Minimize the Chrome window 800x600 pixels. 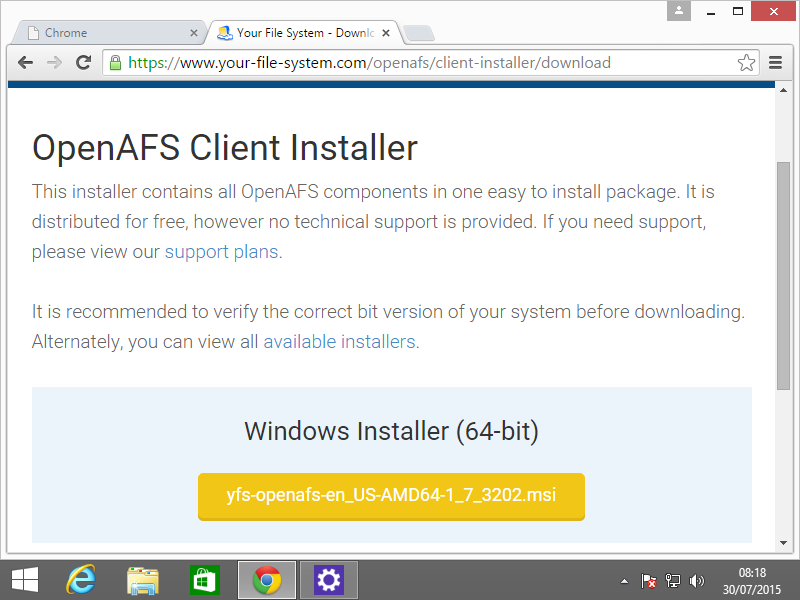point(711,11)
